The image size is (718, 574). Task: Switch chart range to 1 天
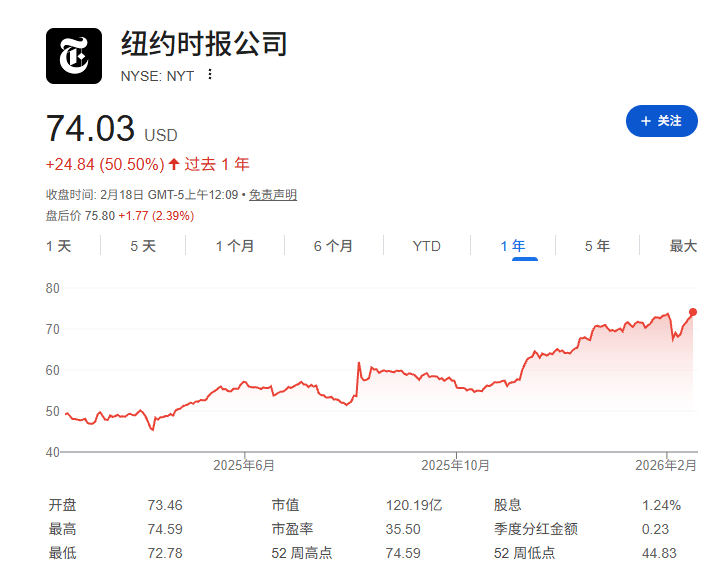pos(59,246)
